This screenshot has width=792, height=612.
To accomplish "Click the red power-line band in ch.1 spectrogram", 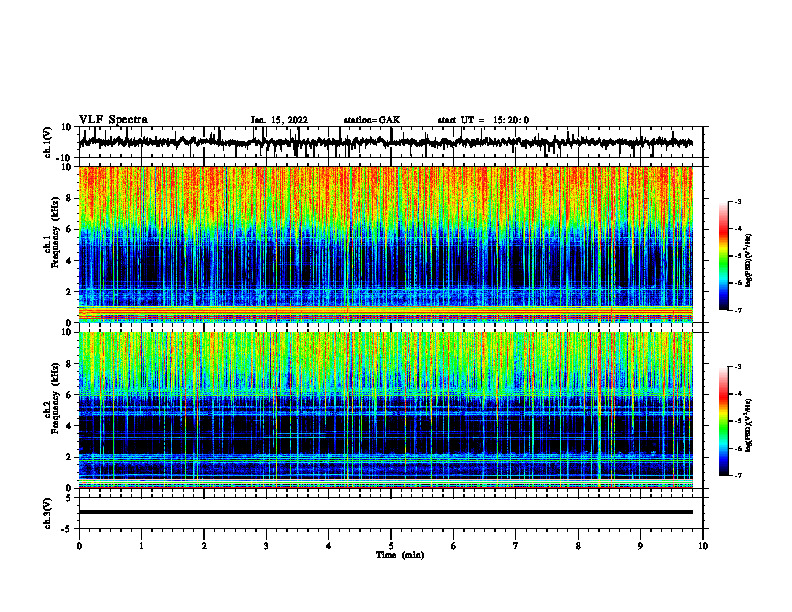I will [x=386, y=314].
